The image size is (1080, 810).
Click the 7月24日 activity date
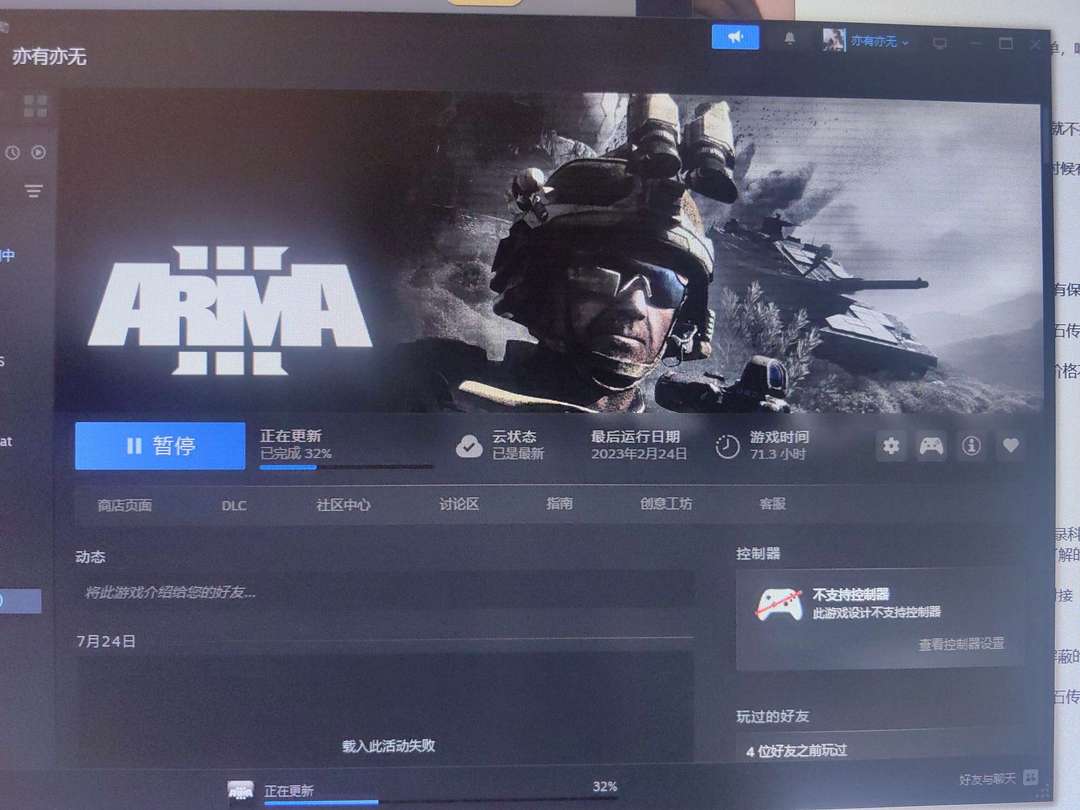105,641
